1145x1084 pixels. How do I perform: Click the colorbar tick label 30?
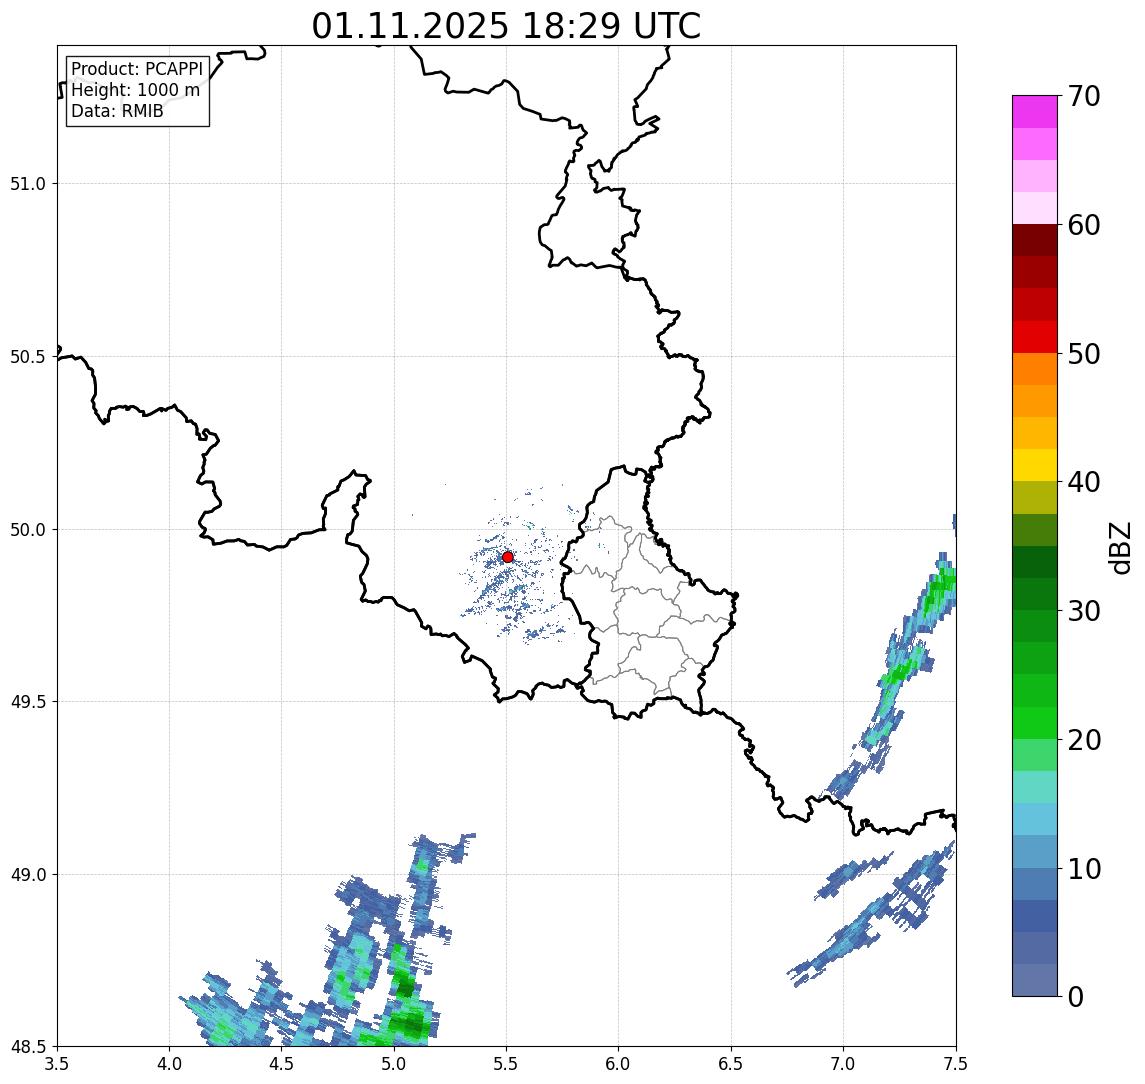point(1083,611)
